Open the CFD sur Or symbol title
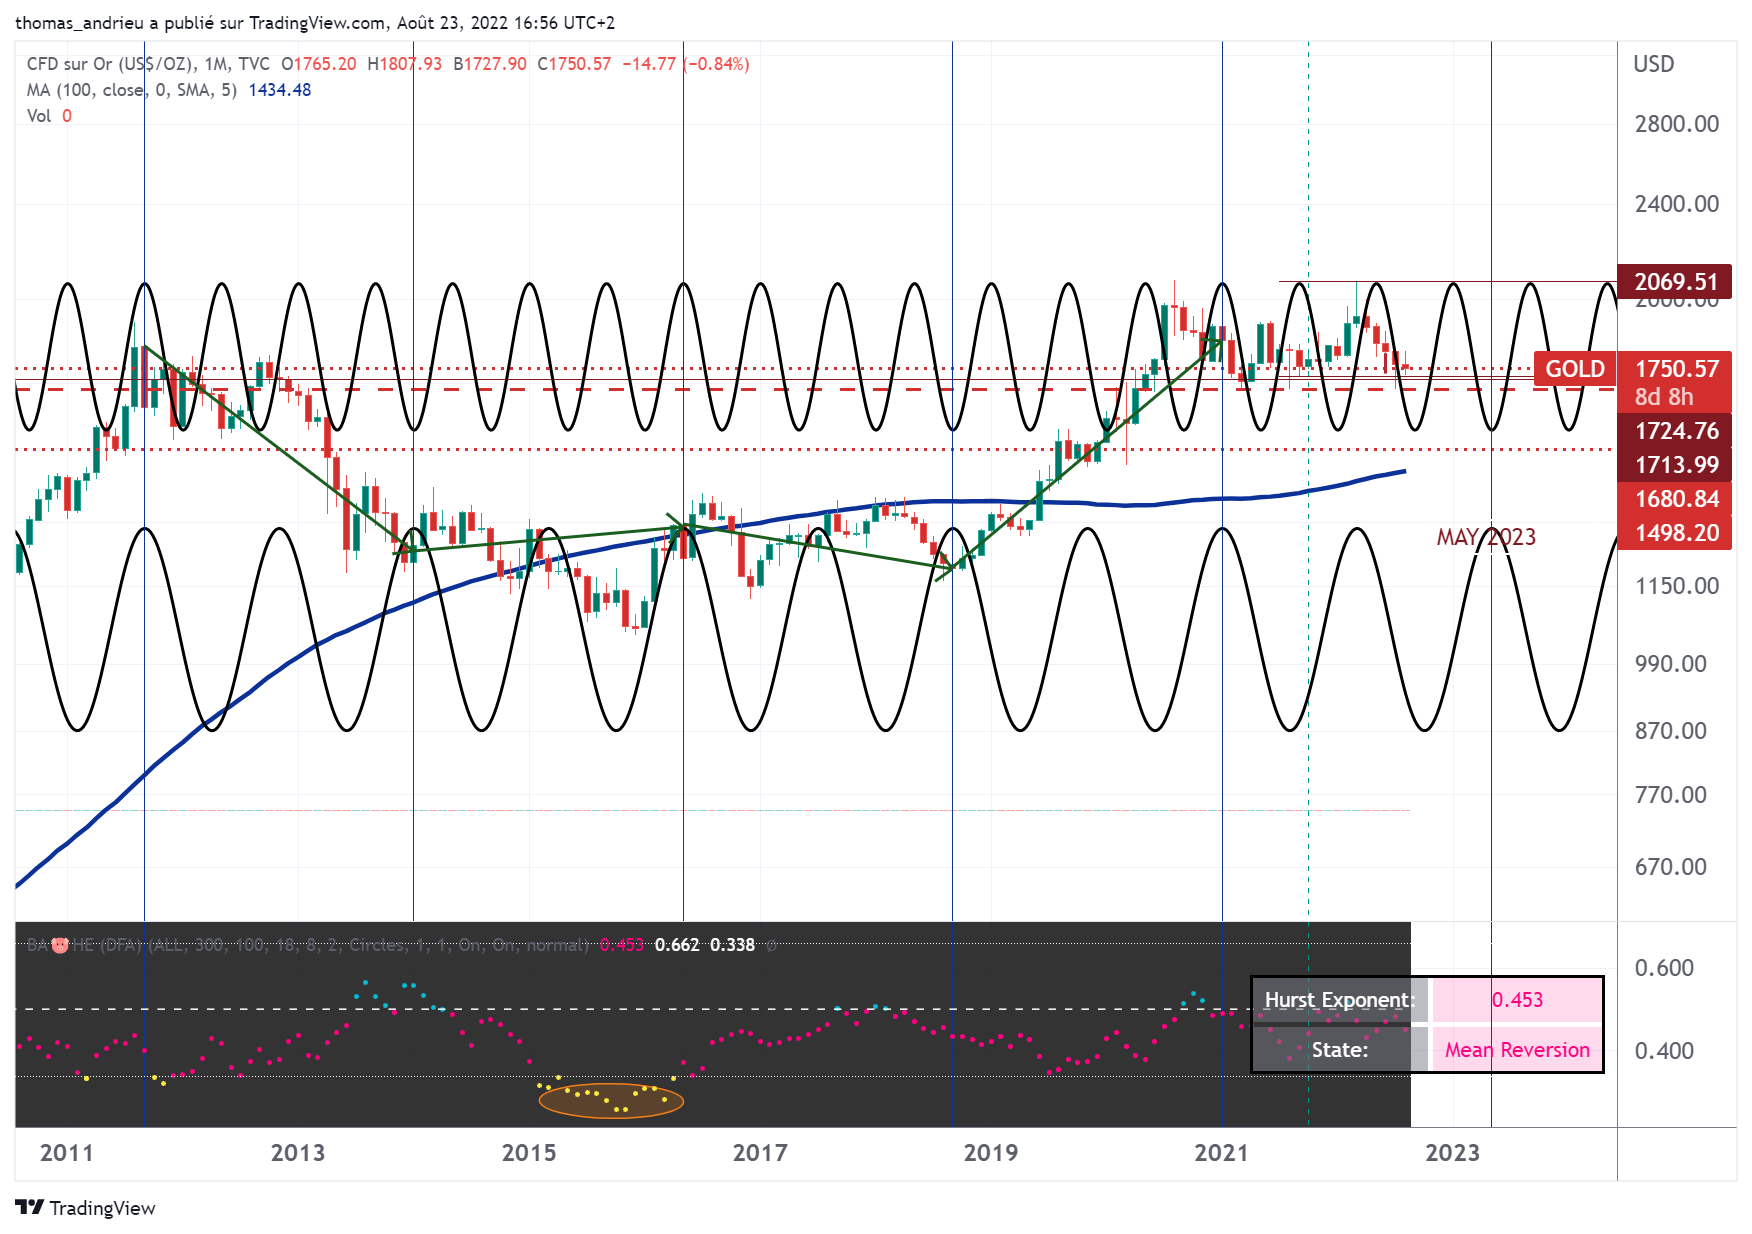1752x1234 pixels. tap(110, 64)
